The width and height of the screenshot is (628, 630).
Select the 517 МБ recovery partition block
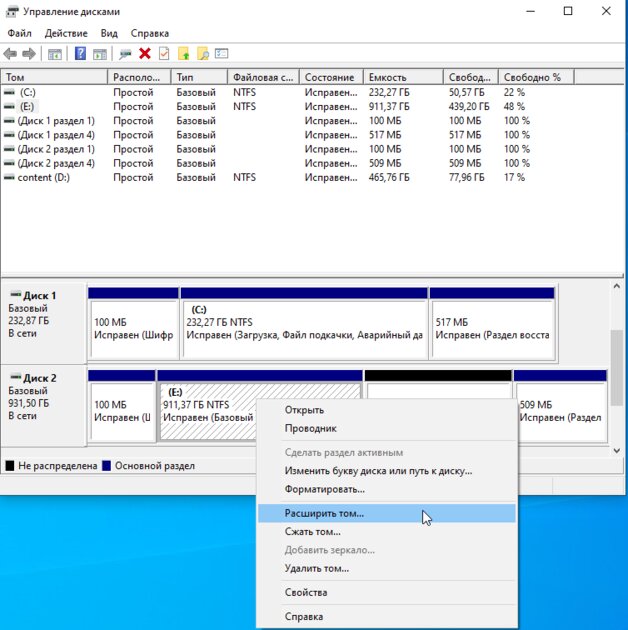pos(493,324)
